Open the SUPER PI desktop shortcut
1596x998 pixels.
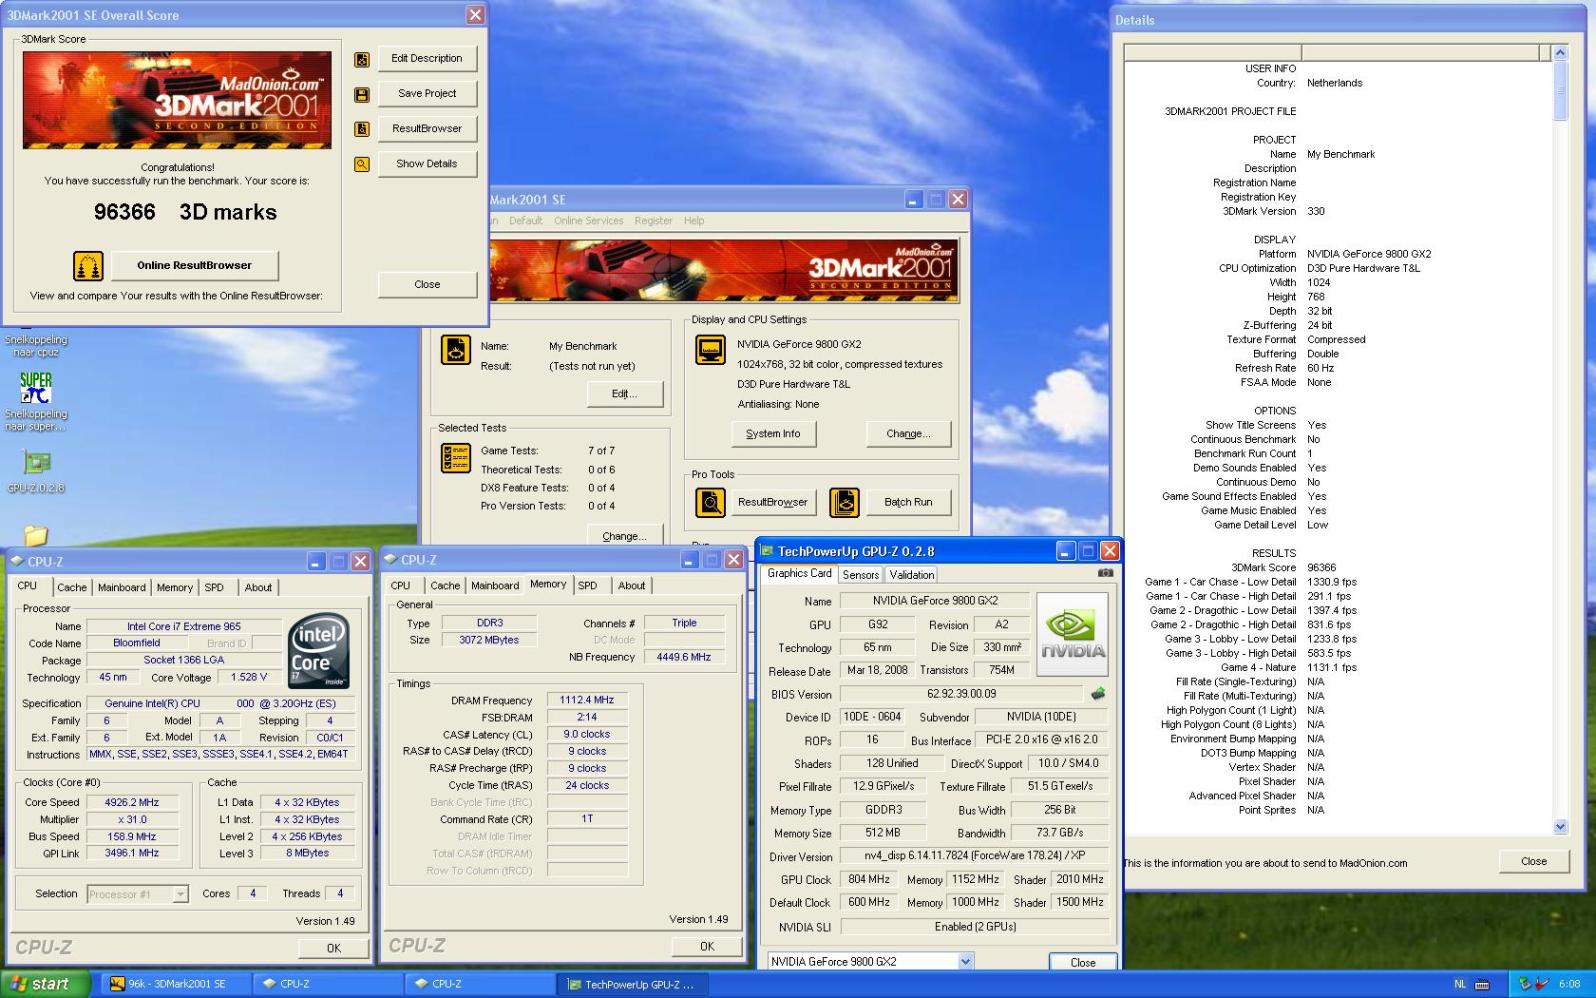36,388
